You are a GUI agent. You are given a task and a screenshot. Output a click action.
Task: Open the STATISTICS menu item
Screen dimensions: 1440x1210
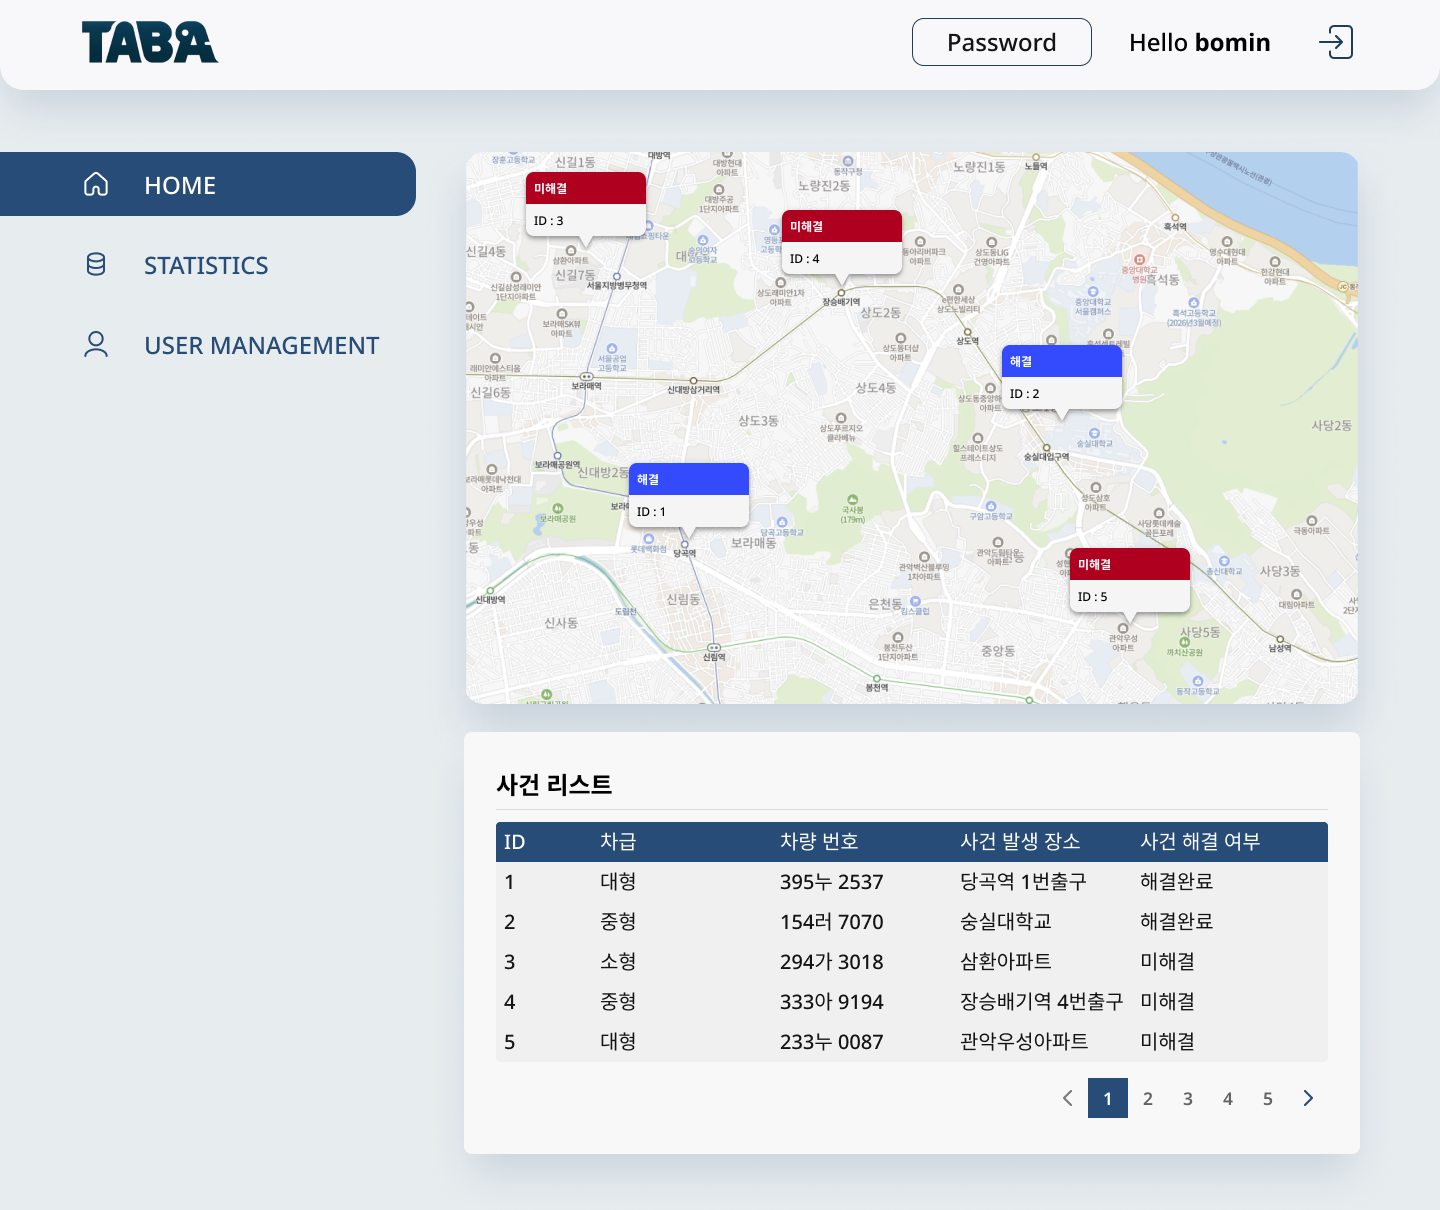click(206, 265)
